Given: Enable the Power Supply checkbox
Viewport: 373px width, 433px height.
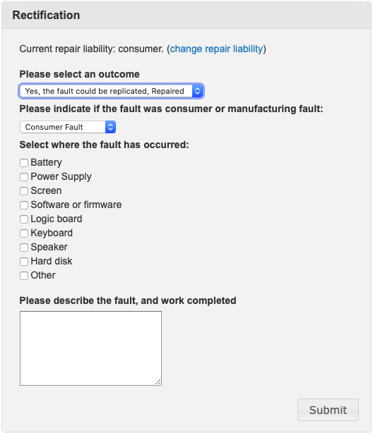Looking at the screenshot, I should [x=24, y=177].
